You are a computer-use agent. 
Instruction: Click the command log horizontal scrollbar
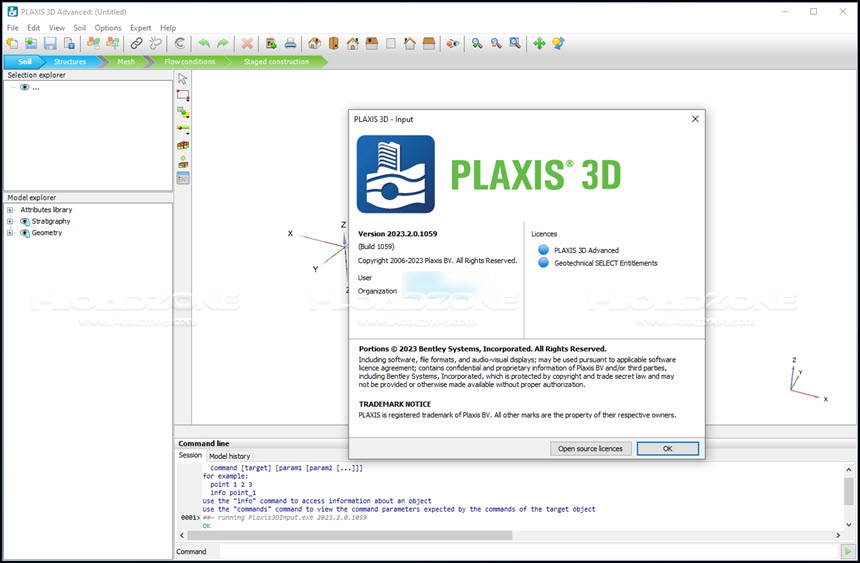tap(350, 535)
